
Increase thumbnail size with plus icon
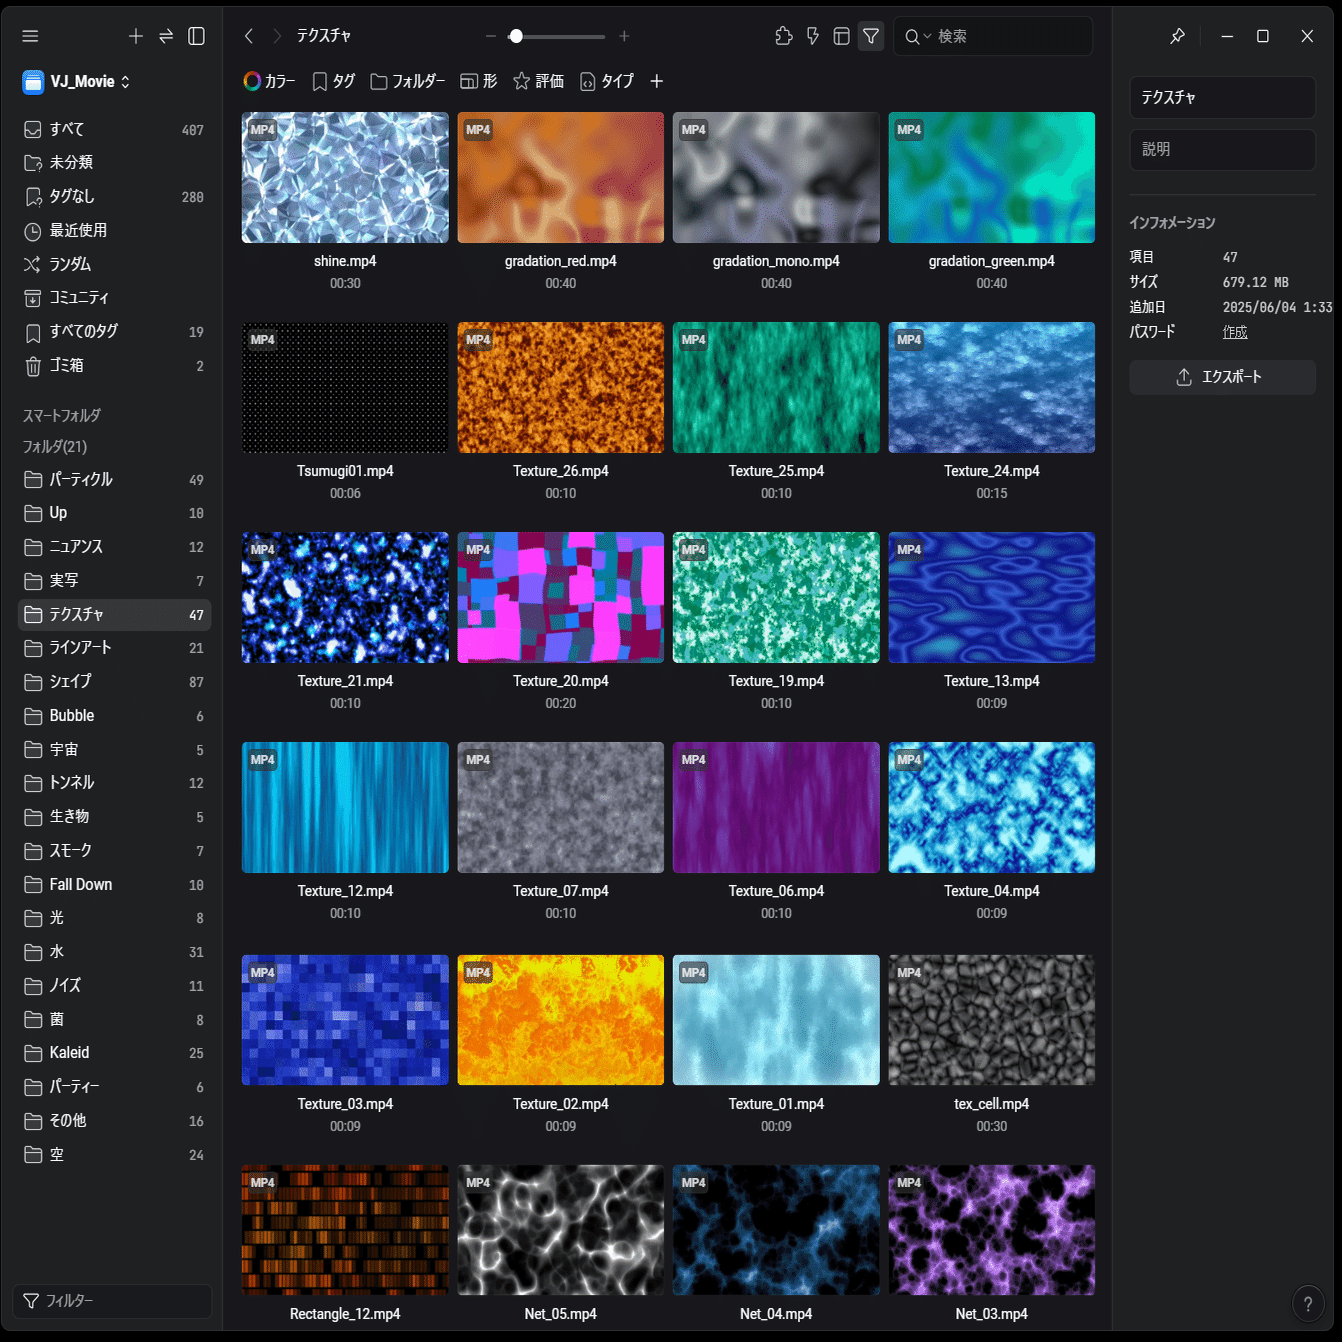pos(624,36)
